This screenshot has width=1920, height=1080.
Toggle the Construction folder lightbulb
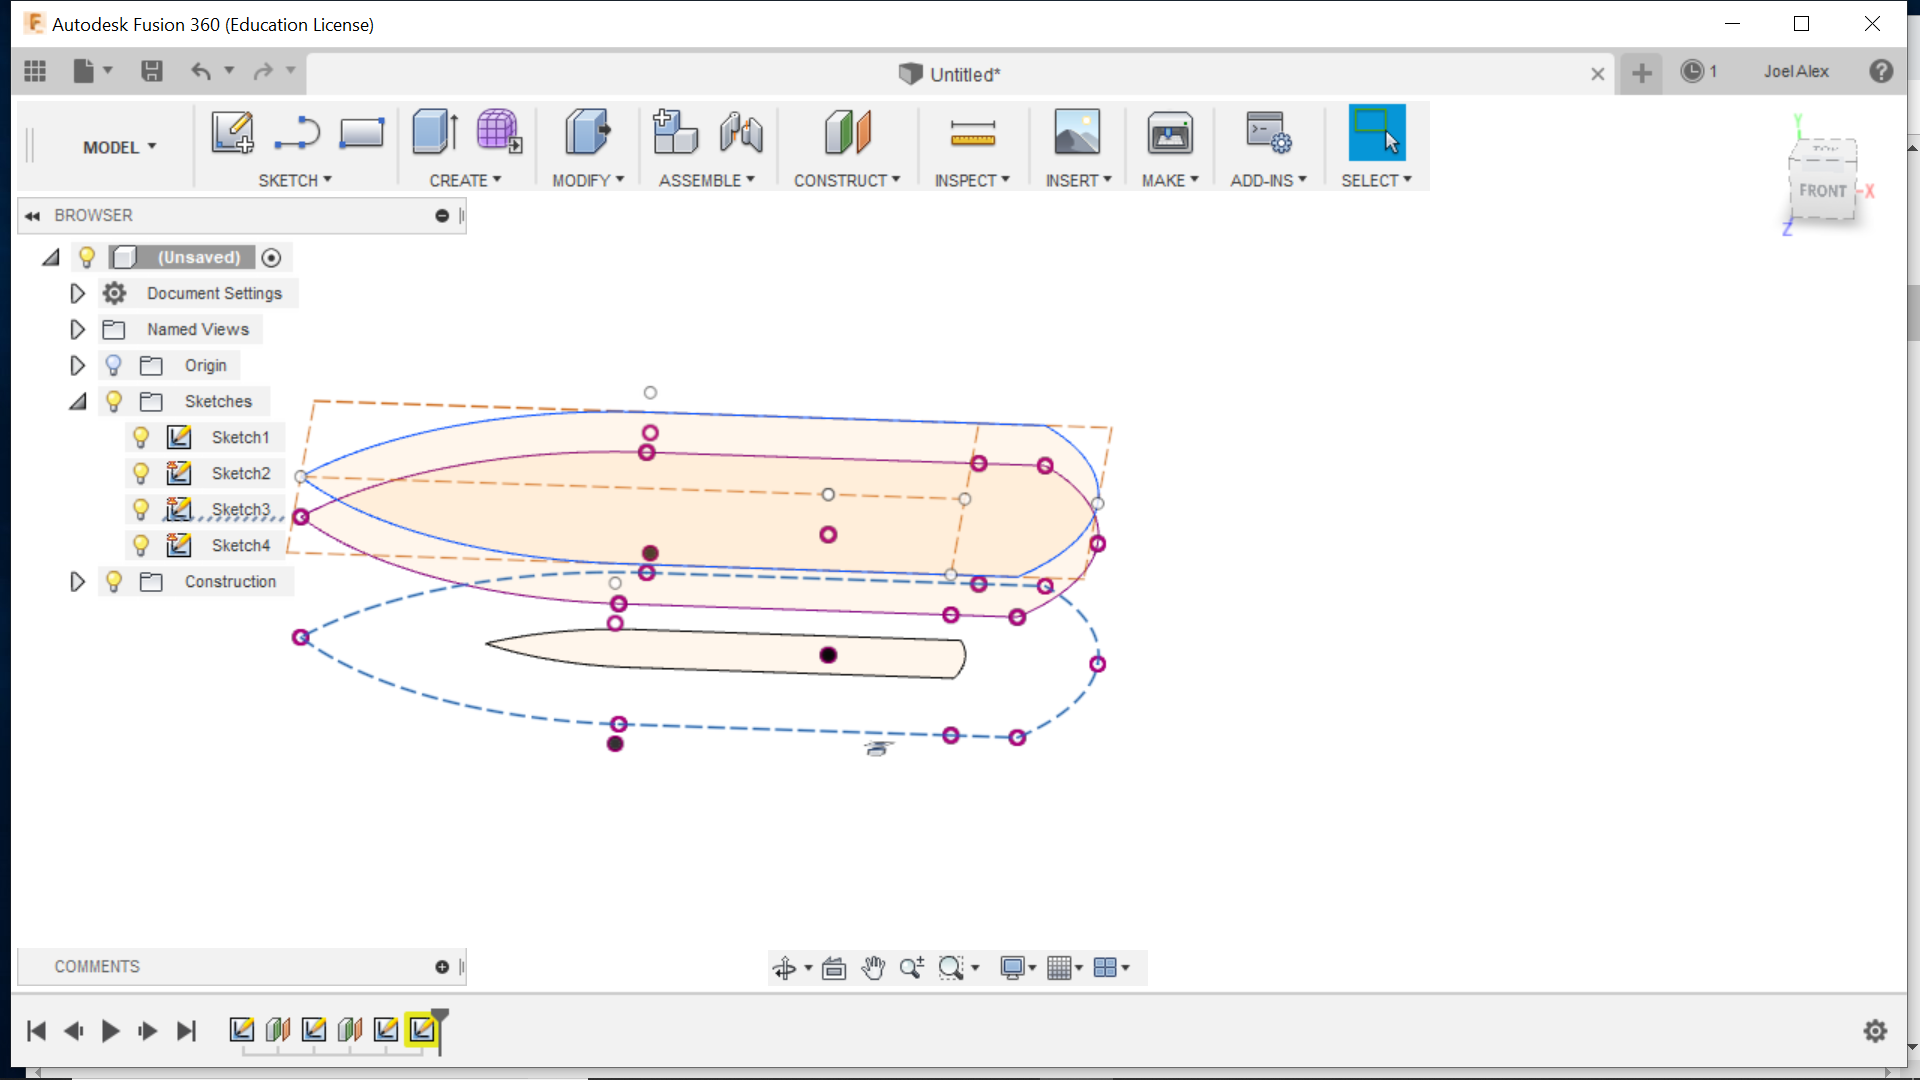tap(114, 581)
